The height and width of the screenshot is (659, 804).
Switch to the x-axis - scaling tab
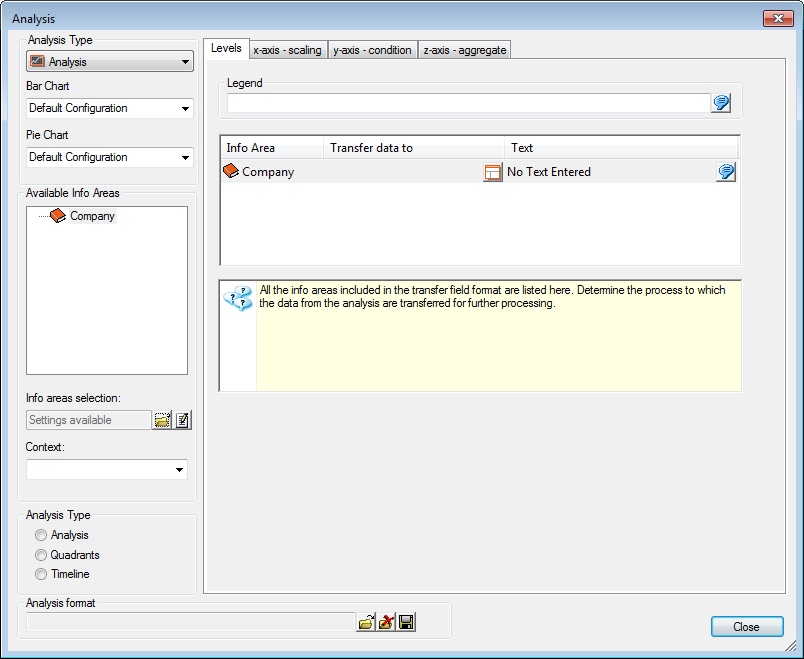287,50
